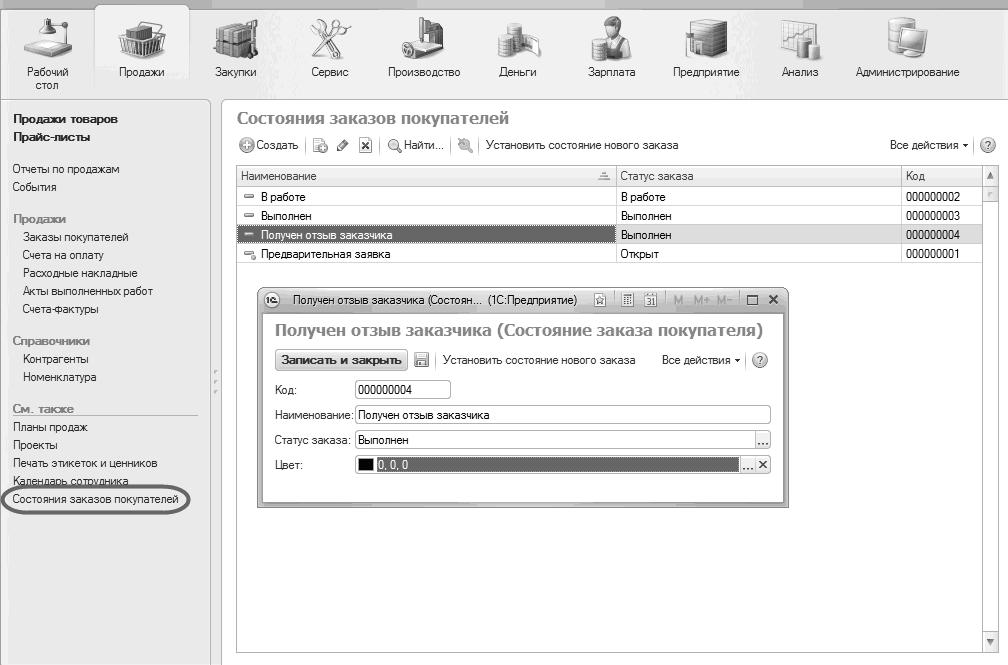Screen dimensions: 1008x665
Task: Click the M+ button in dialog title bar
Action: pos(701,300)
